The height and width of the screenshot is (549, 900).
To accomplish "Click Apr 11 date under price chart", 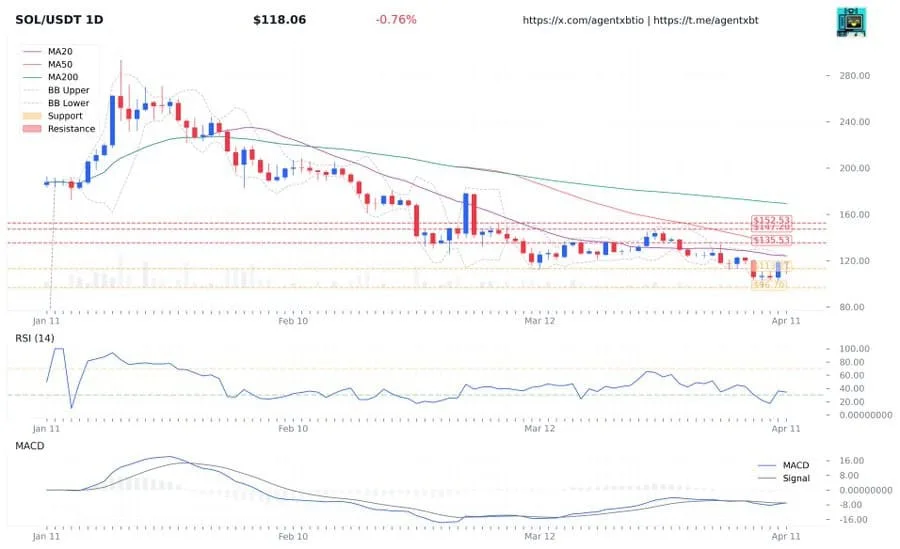I will [786, 321].
